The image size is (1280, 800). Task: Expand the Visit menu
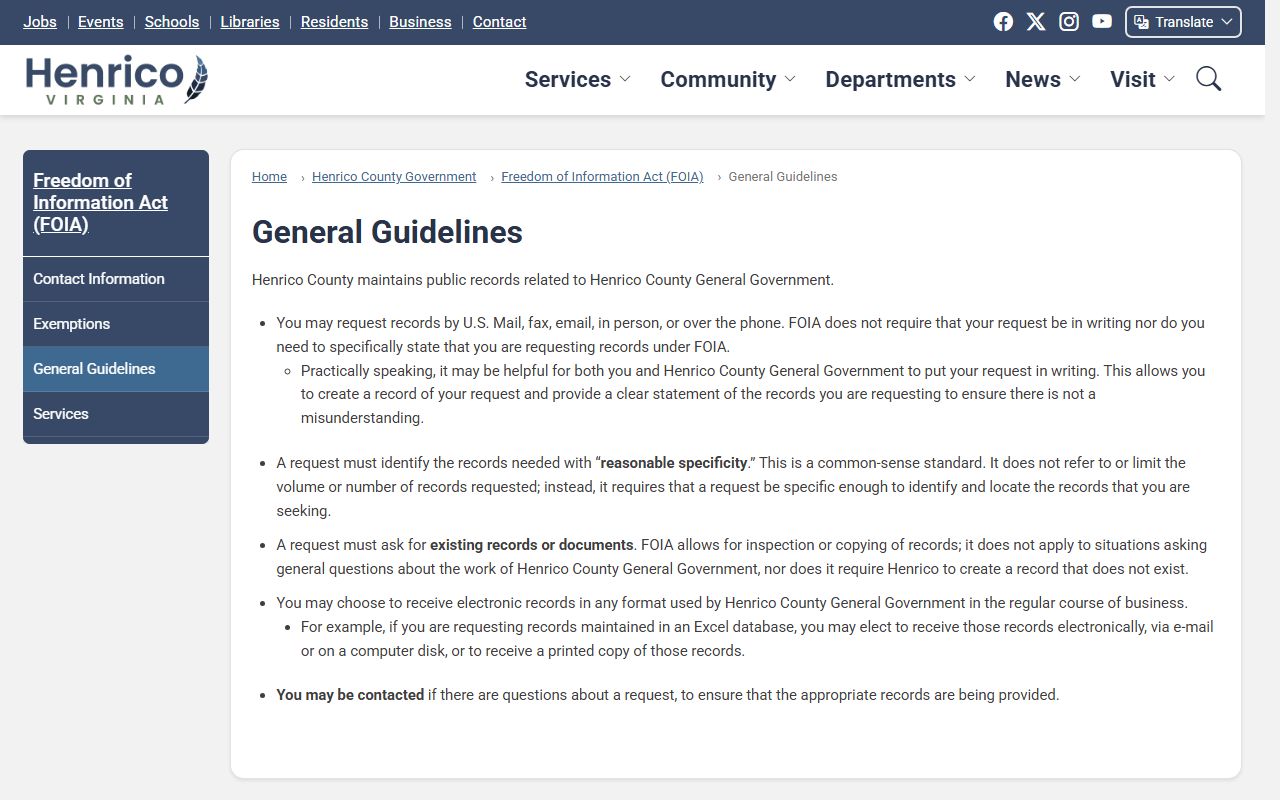coord(1142,79)
